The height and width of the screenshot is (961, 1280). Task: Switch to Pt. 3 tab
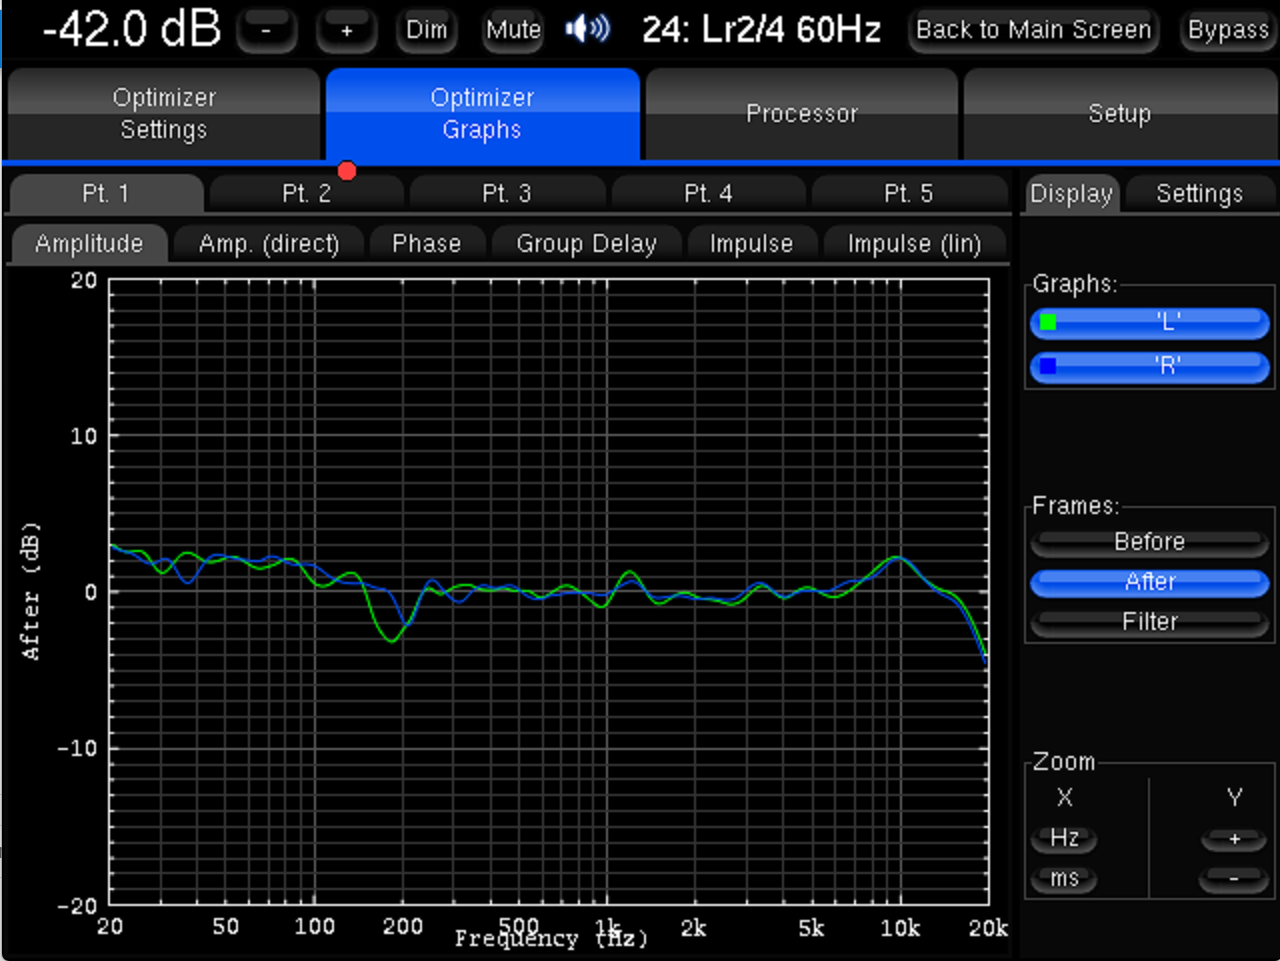tap(507, 194)
